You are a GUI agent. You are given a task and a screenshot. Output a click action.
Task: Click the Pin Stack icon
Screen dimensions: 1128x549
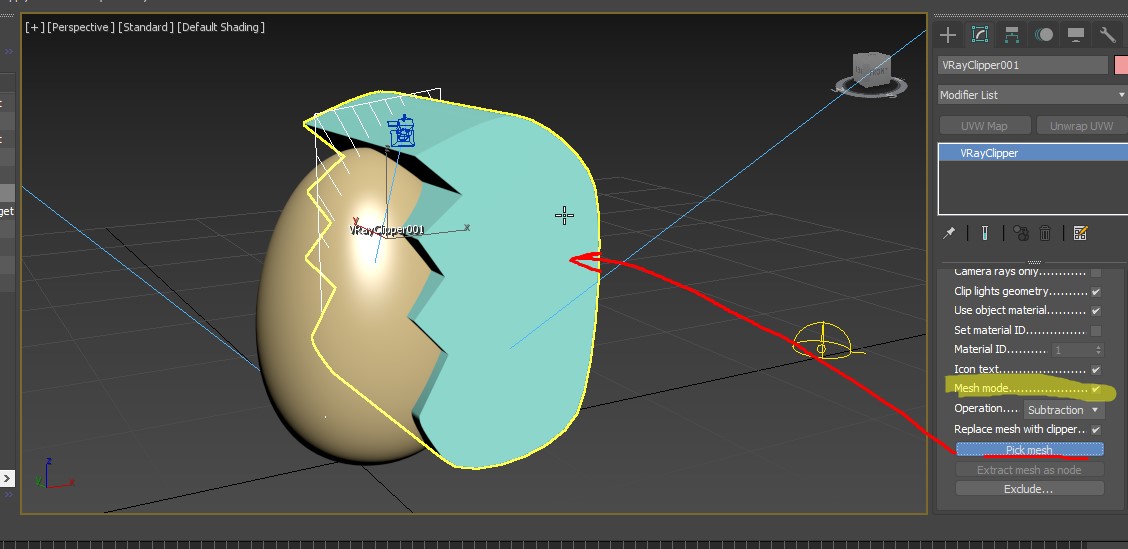(x=949, y=233)
